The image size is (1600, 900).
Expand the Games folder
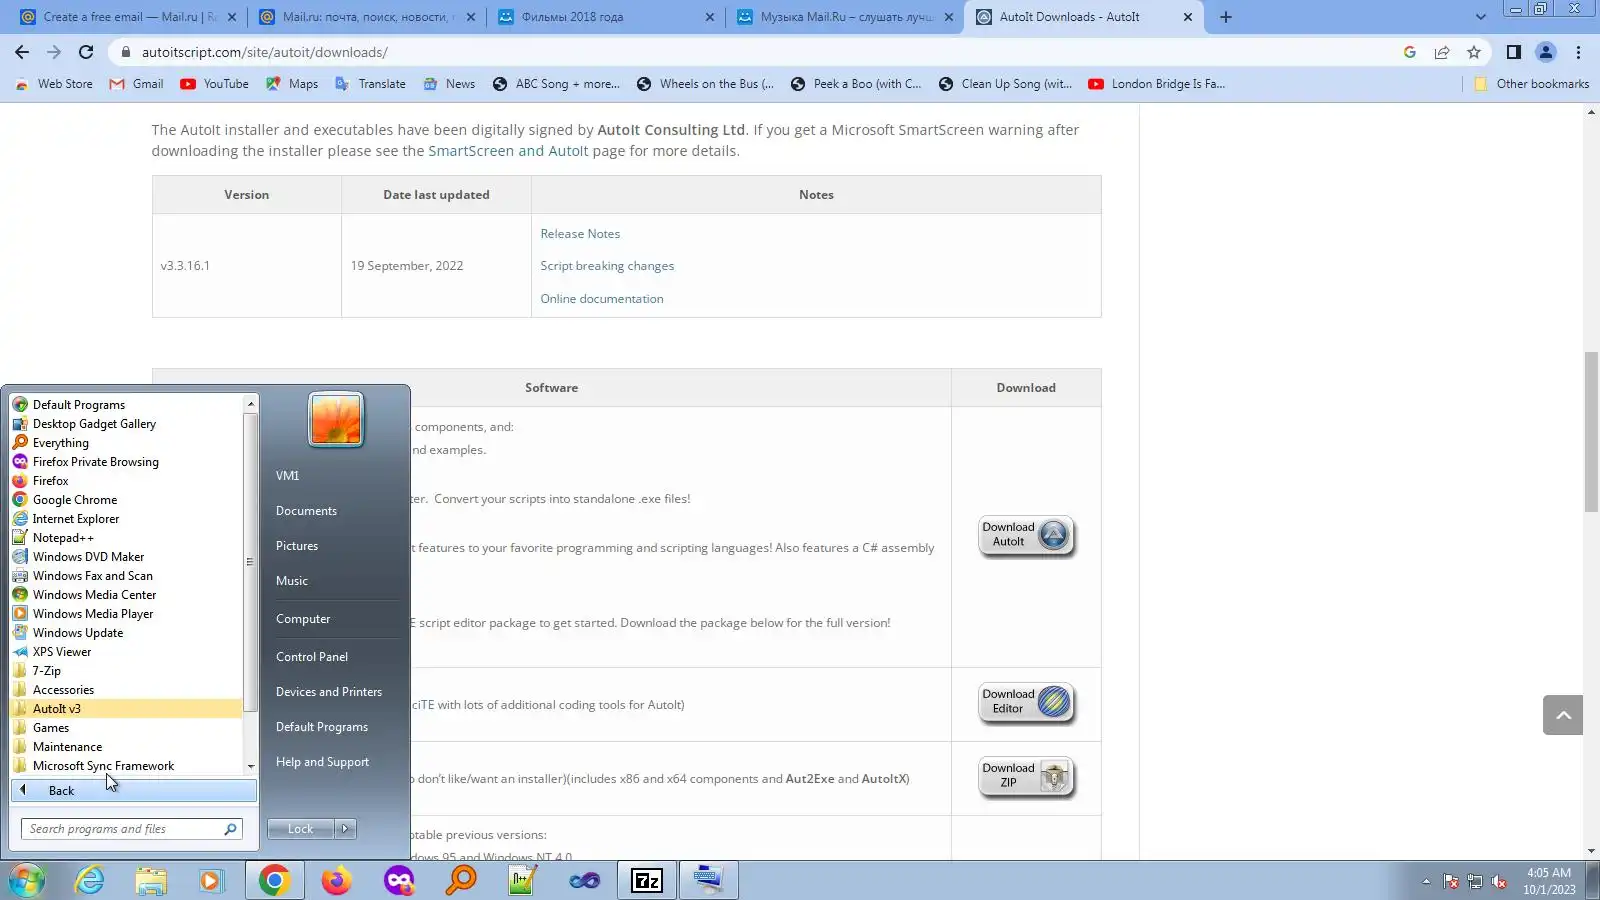(x=126, y=728)
